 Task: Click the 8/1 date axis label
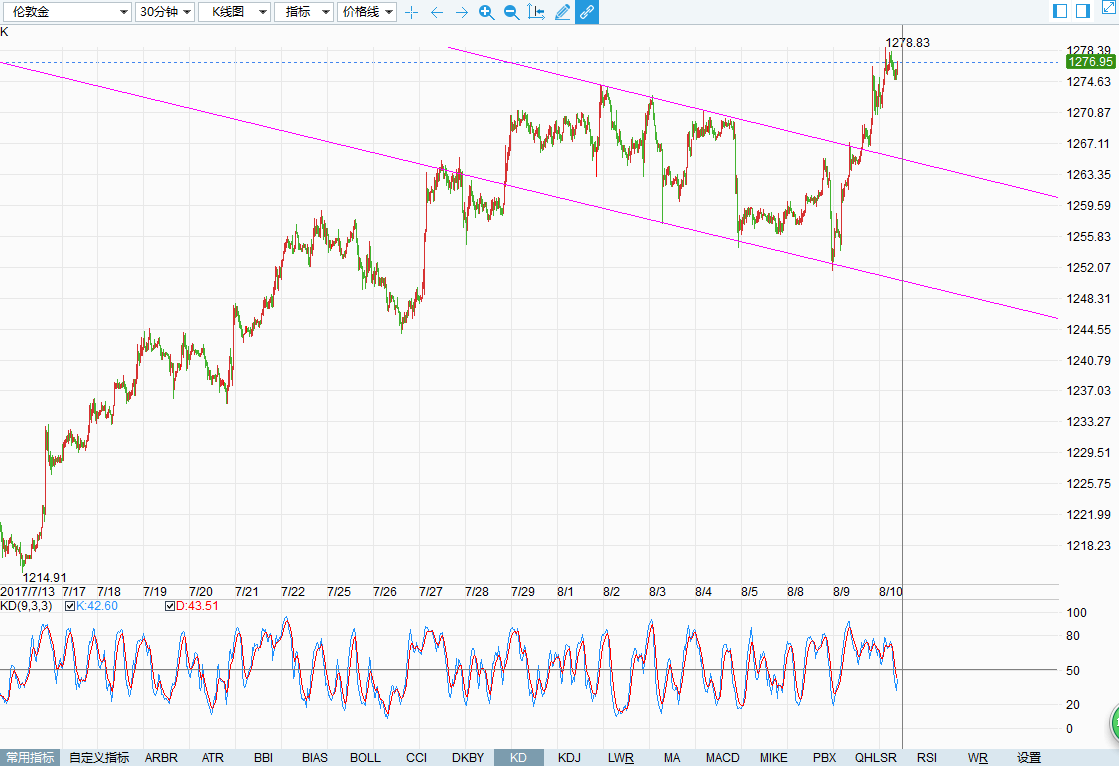click(x=565, y=592)
